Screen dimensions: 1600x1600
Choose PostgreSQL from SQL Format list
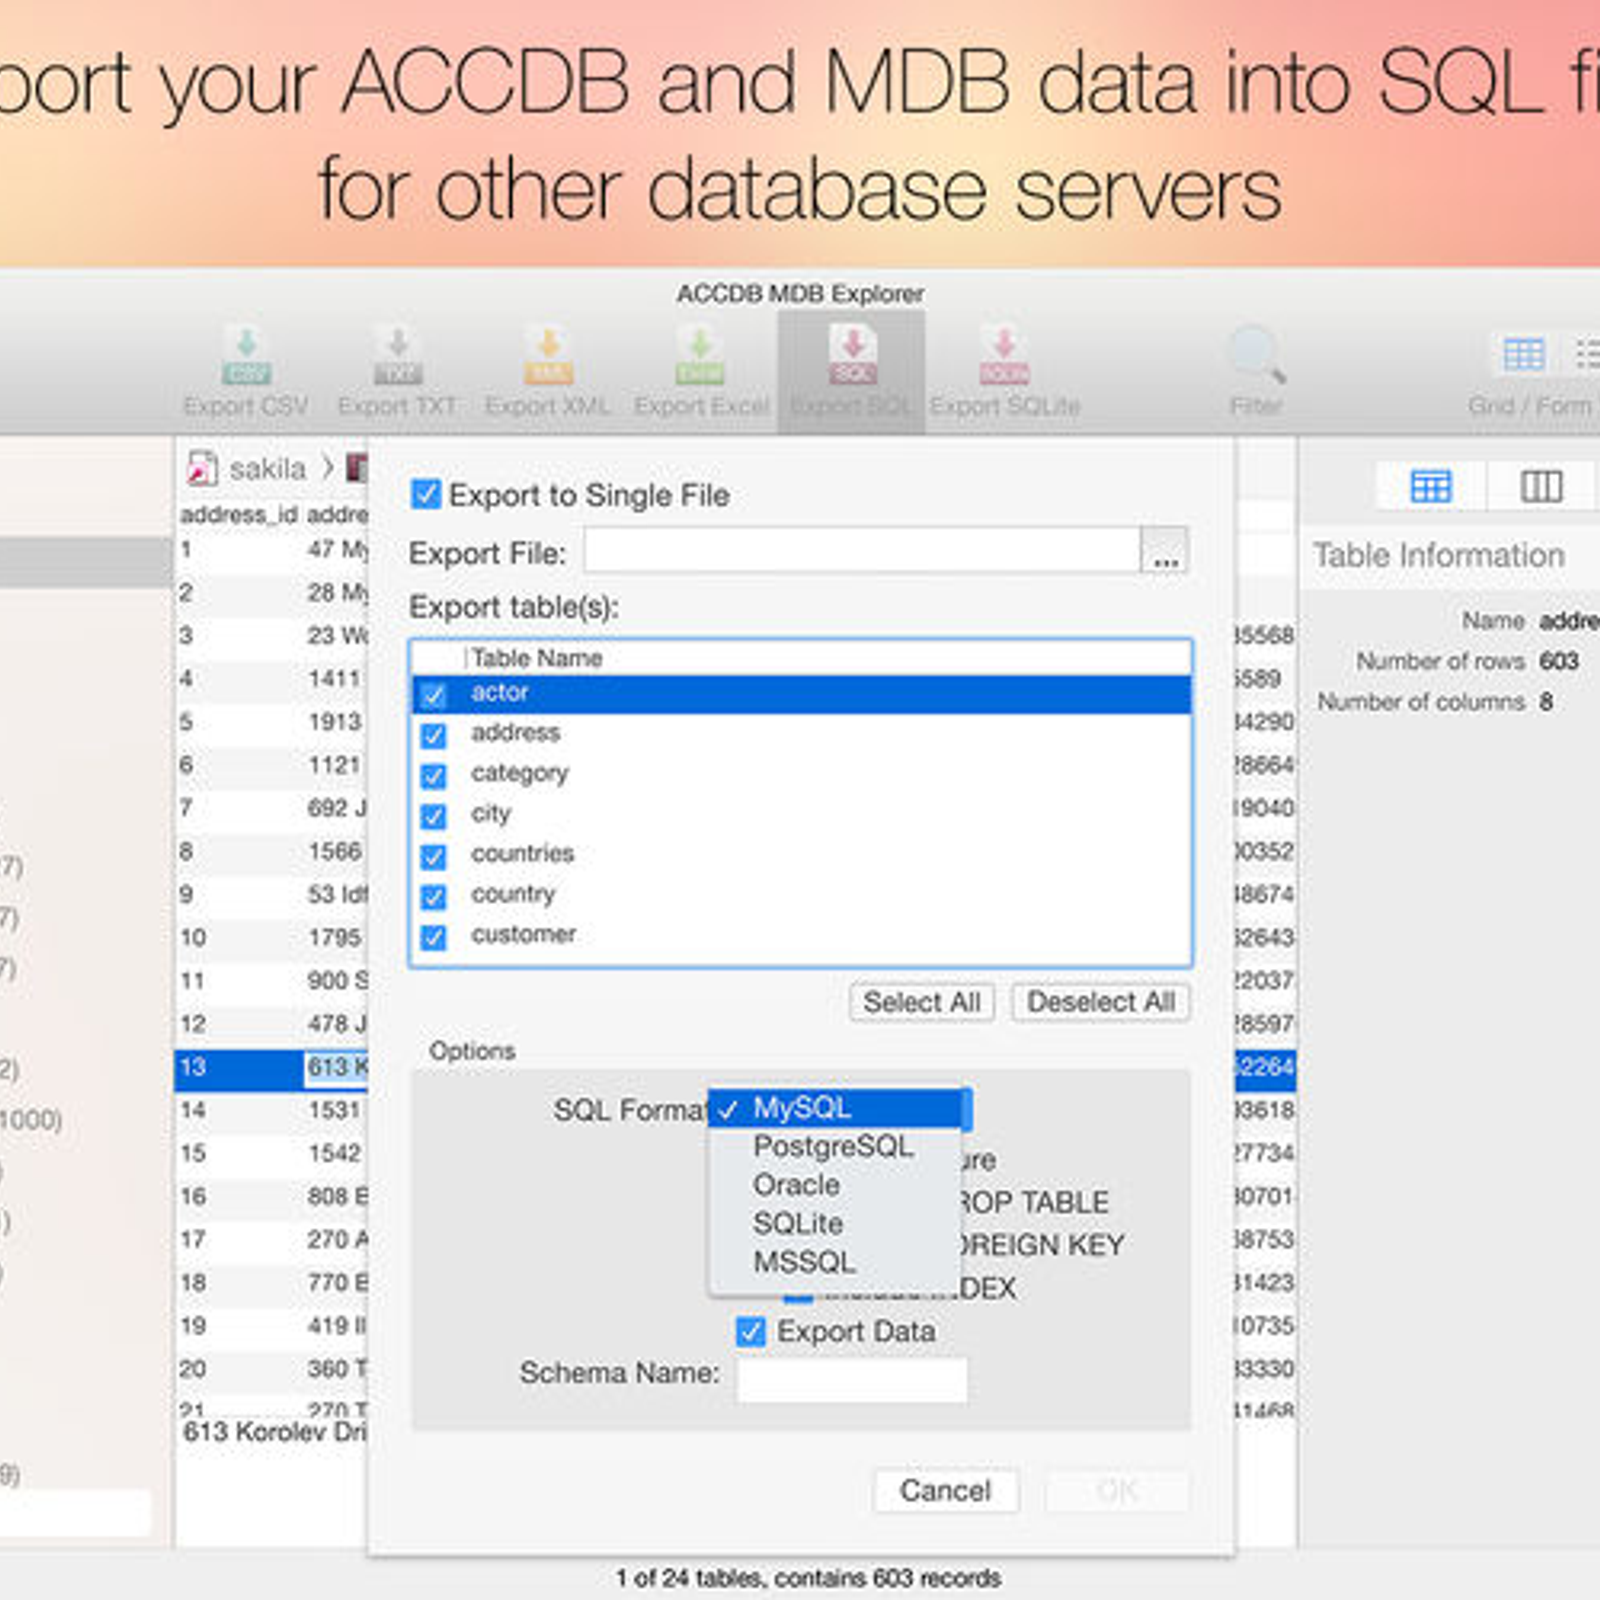[x=832, y=1146]
